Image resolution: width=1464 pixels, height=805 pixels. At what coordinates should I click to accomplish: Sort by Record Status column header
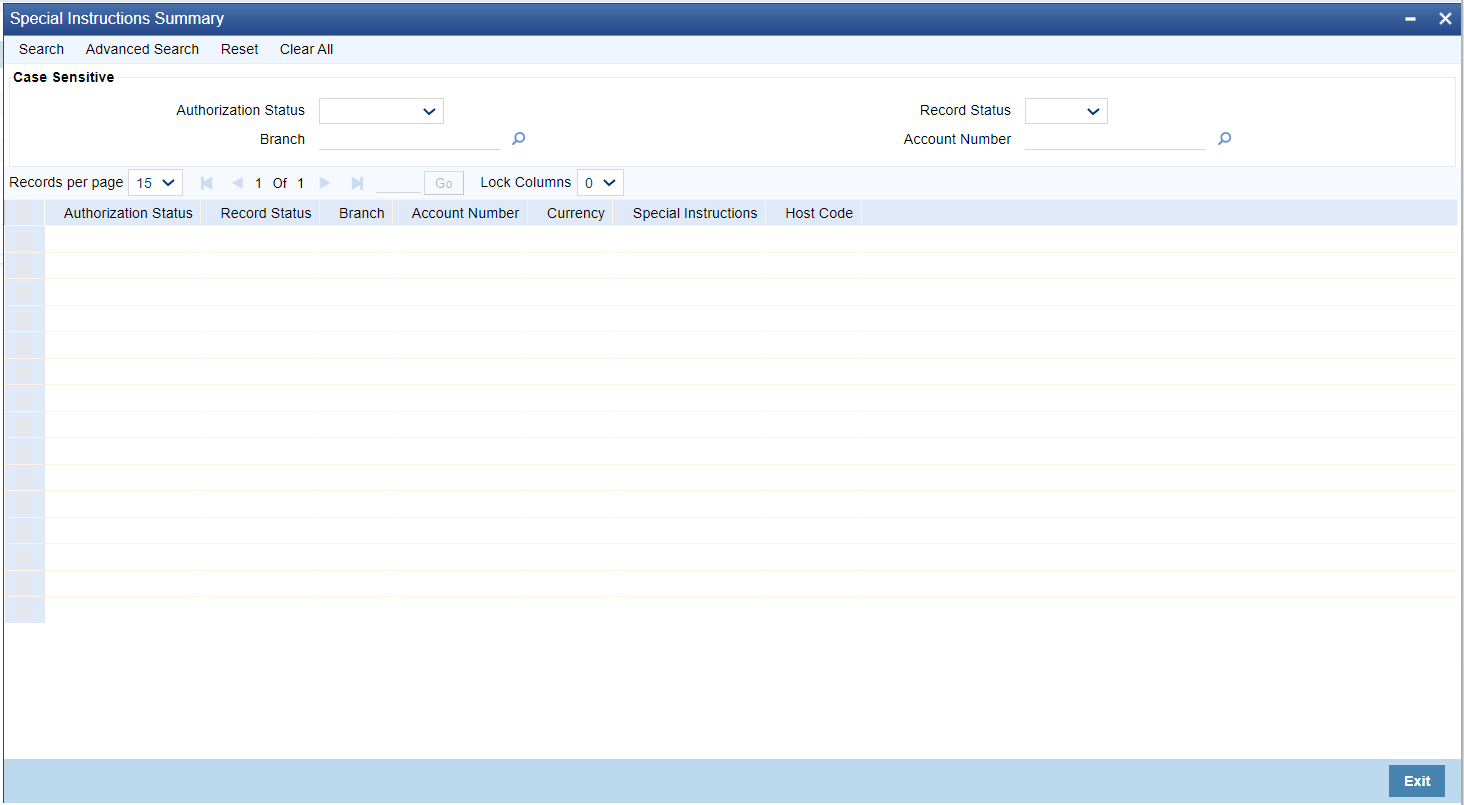pyautogui.click(x=266, y=213)
